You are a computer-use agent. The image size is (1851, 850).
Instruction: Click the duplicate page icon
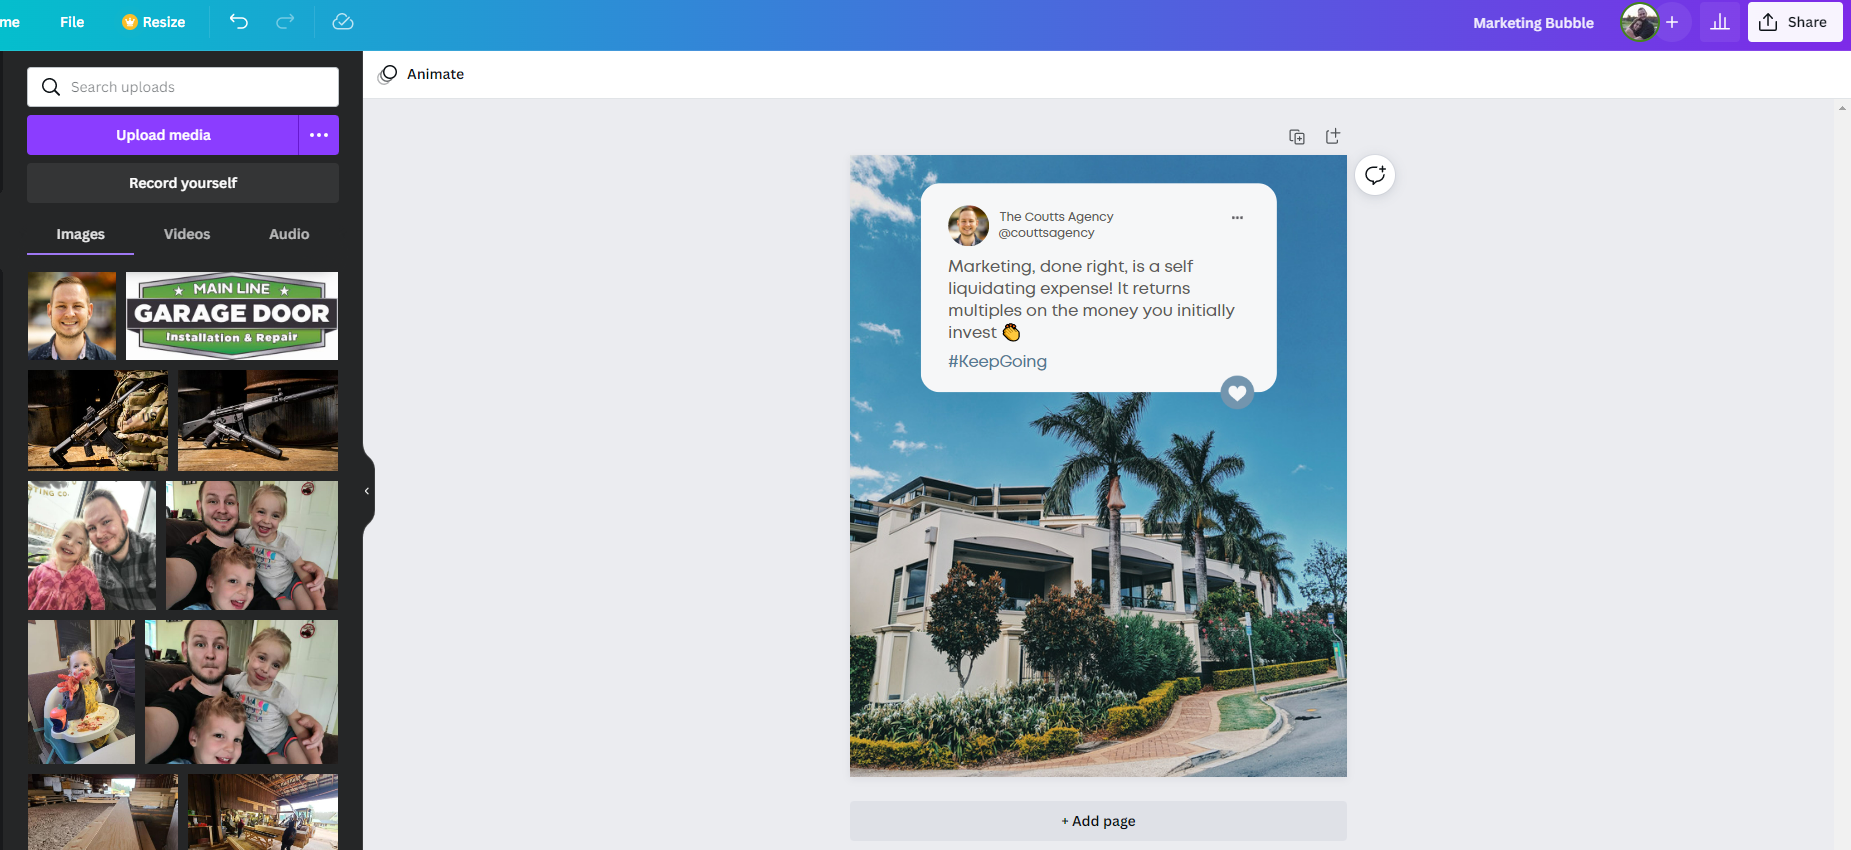[1297, 137]
